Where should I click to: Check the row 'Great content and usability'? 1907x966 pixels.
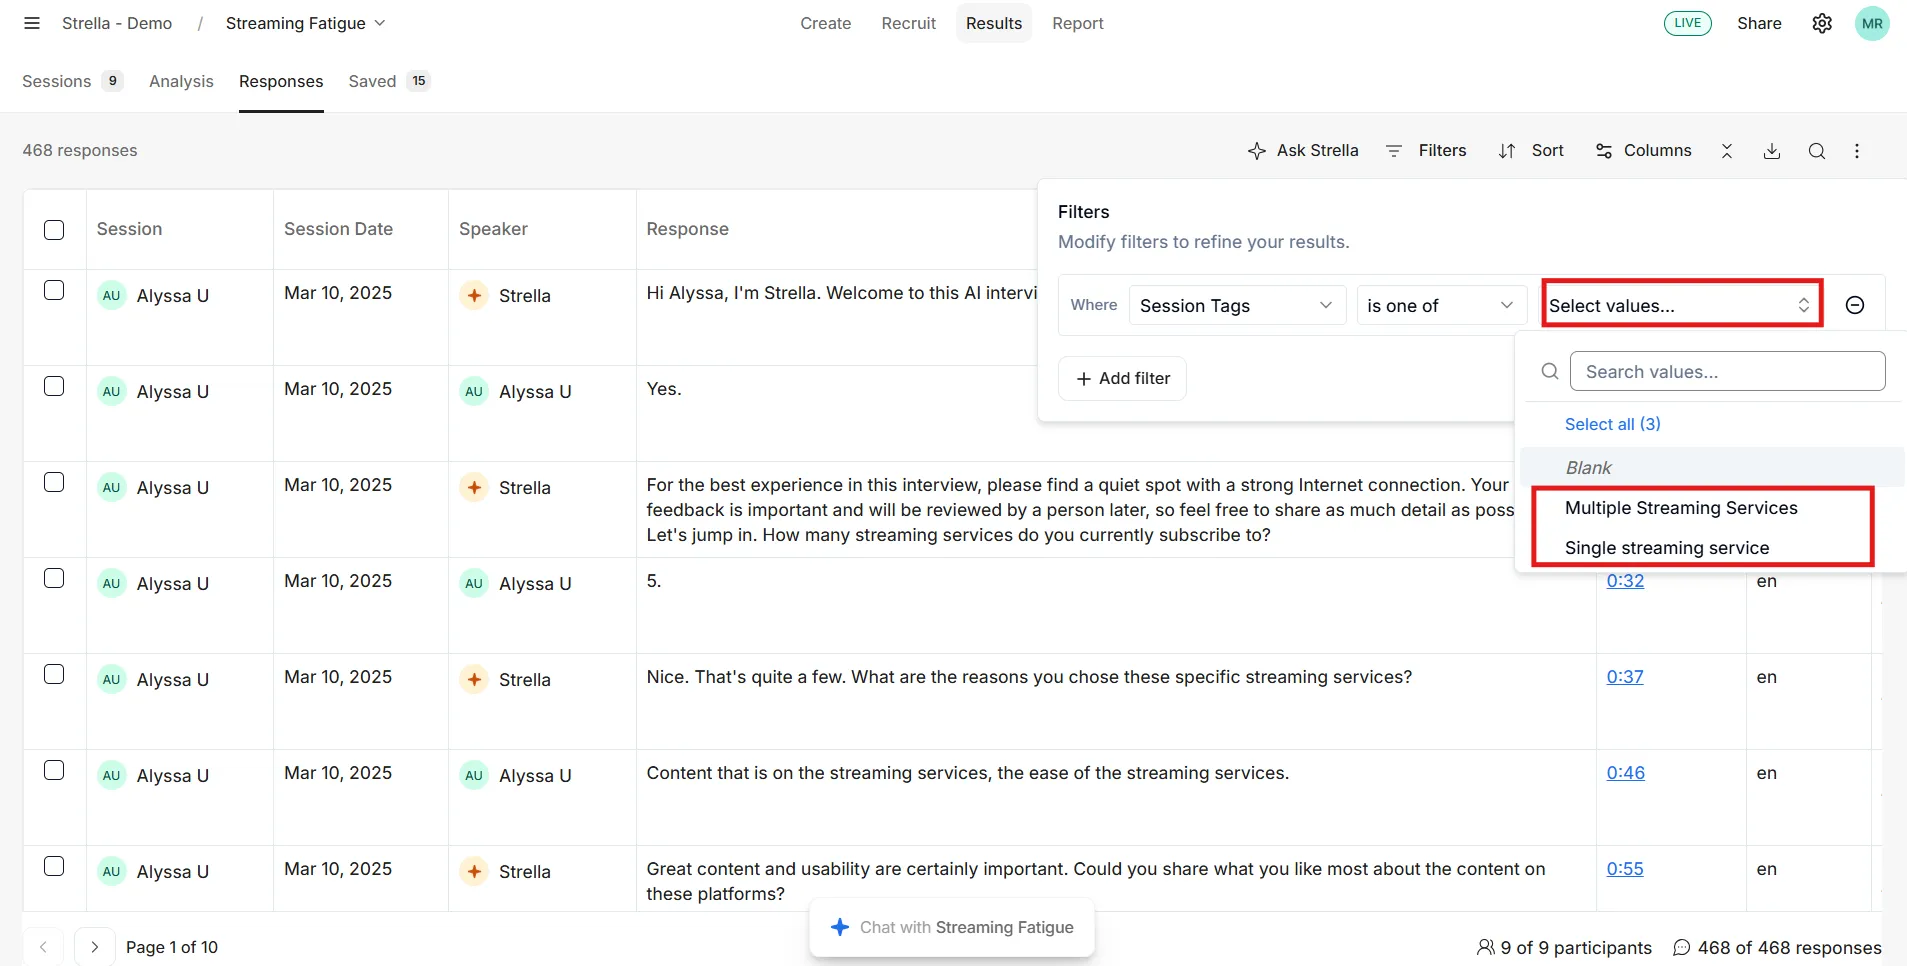point(54,866)
